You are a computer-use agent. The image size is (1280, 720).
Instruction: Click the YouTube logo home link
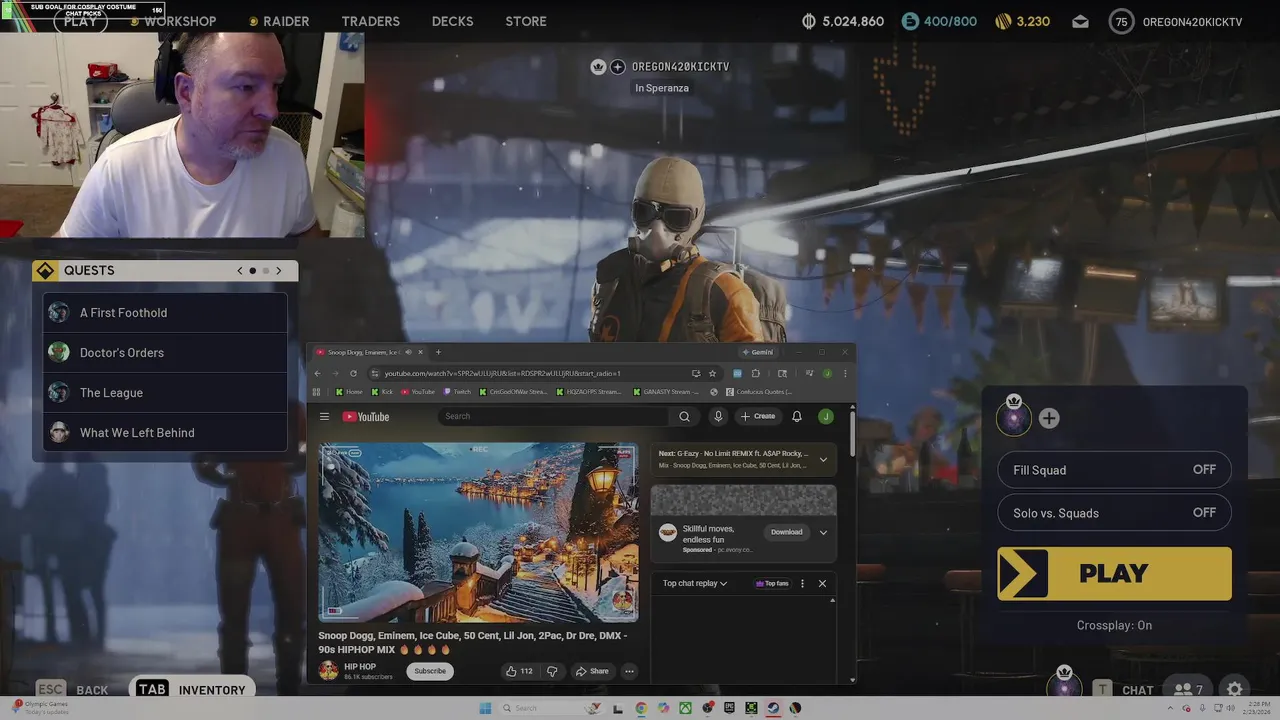(x=366, y=416)
